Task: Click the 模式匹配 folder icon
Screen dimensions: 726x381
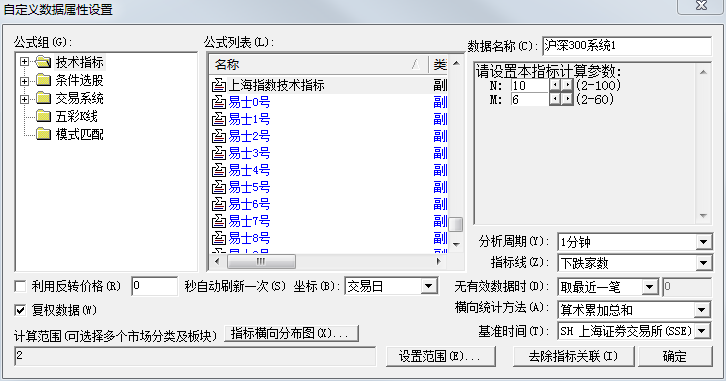Action: (43, 134)
